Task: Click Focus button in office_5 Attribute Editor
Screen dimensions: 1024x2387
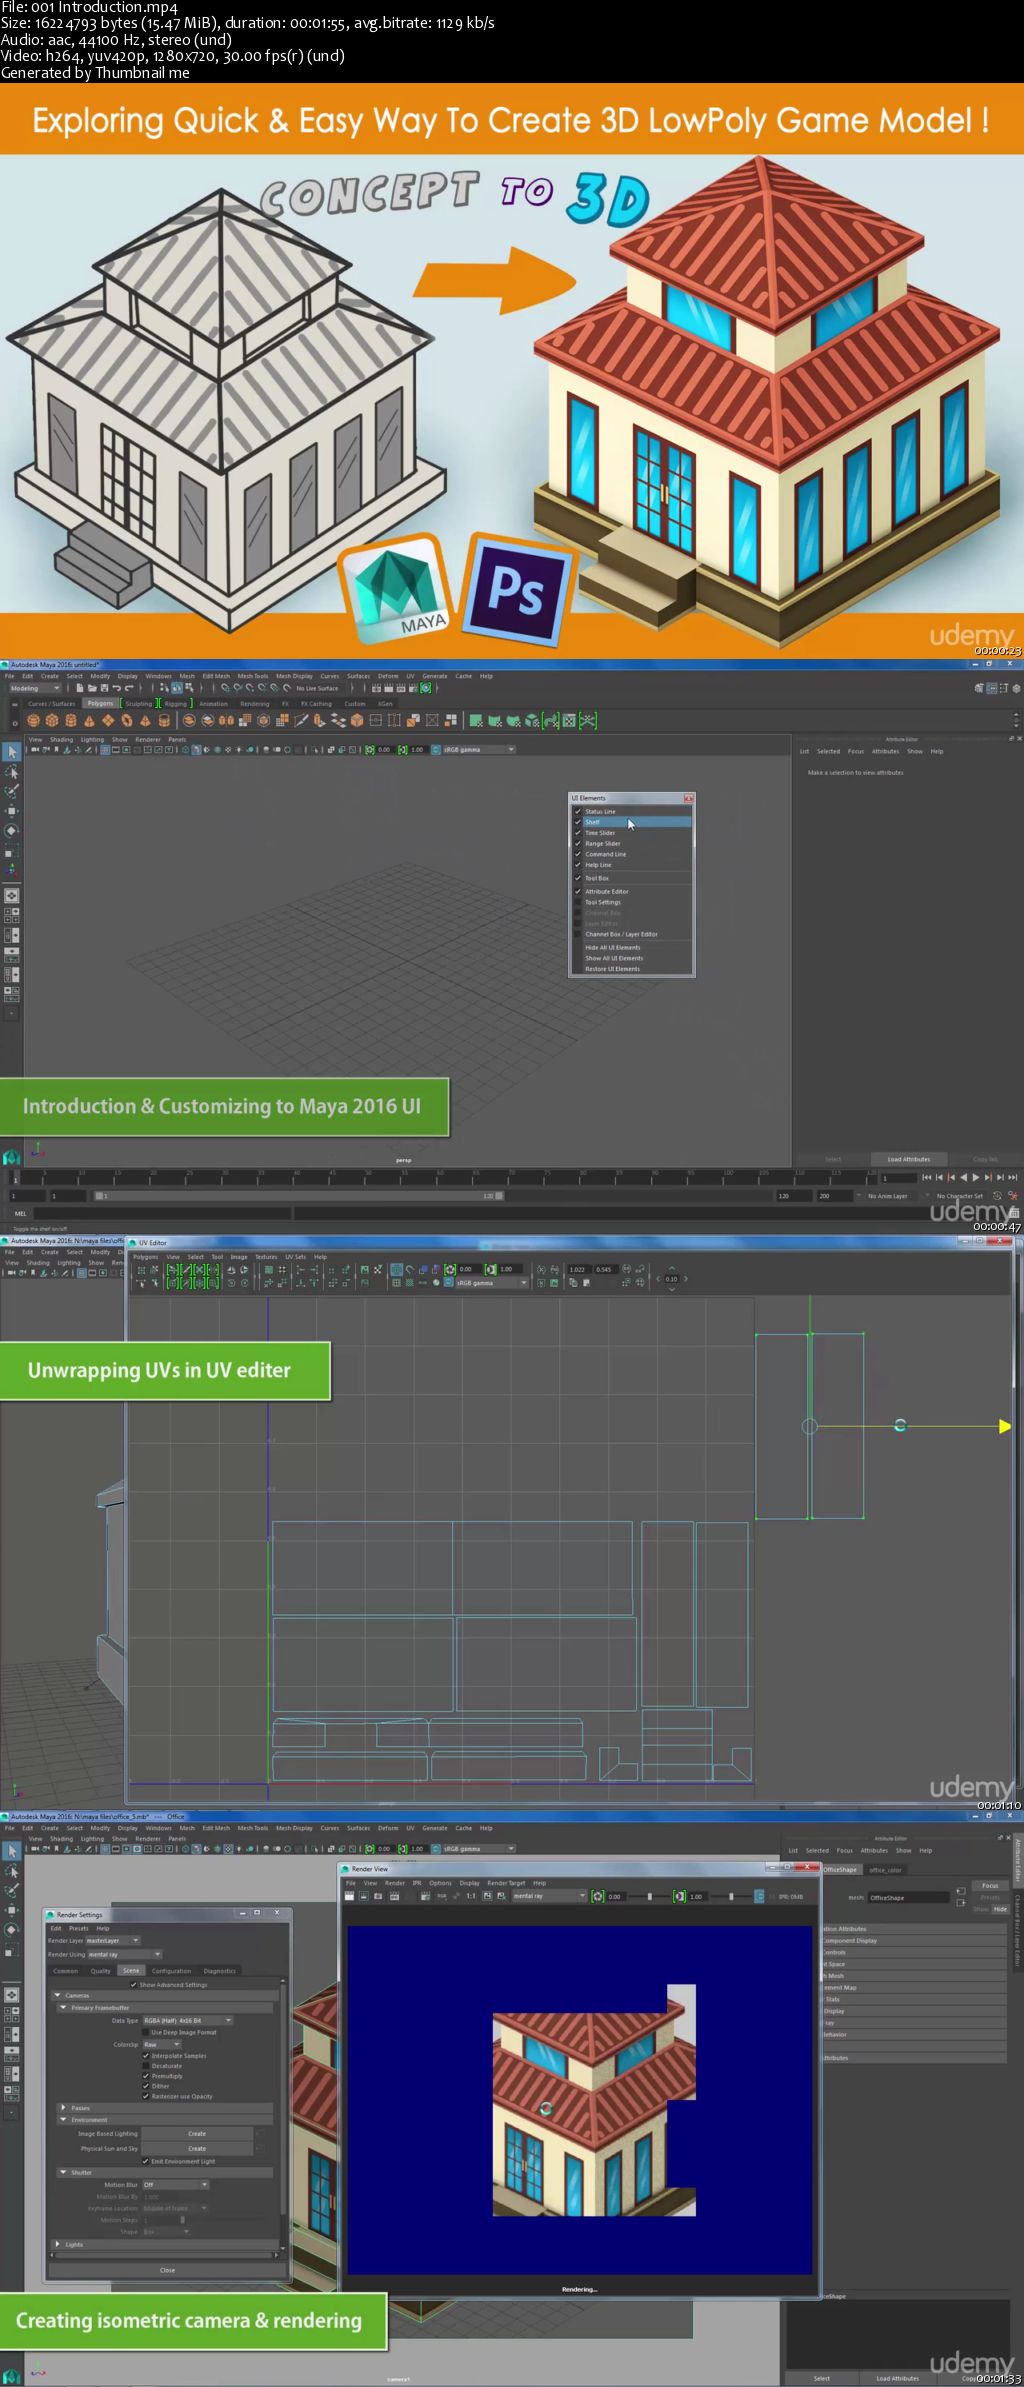Action: [990, 1885]
